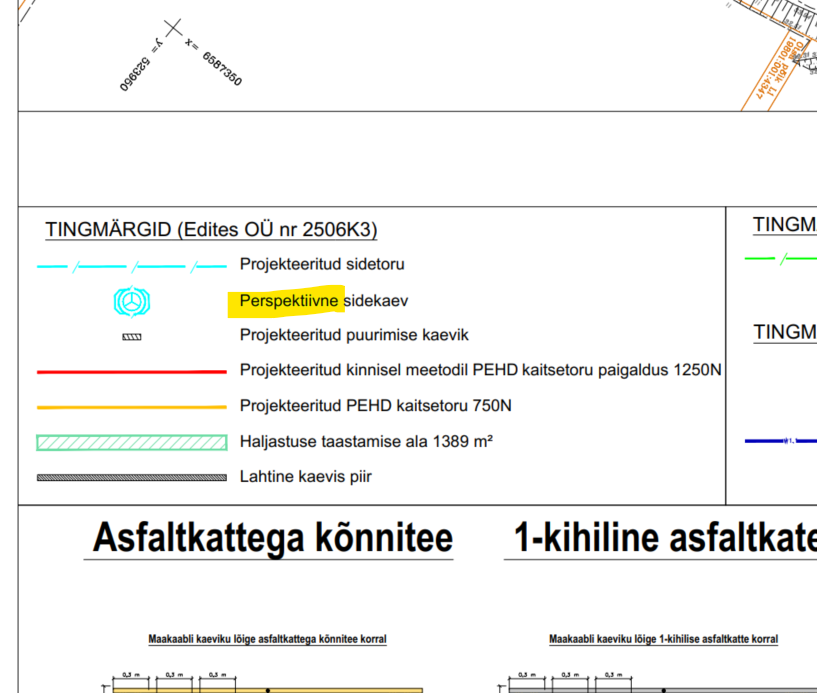
Task: Select the red PEHD 1250N legend line
Action: (x=131, y=371)
